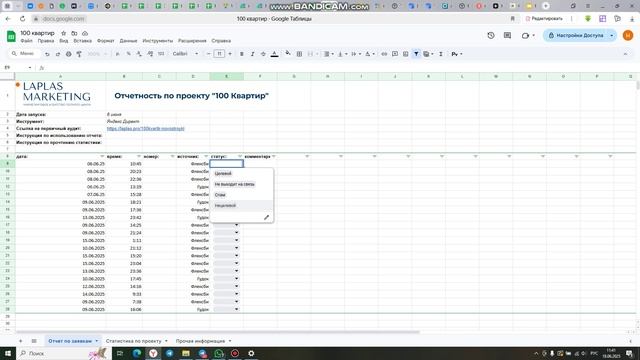Decrease font size with minus
640x360 pixels.
pos(209,54)
